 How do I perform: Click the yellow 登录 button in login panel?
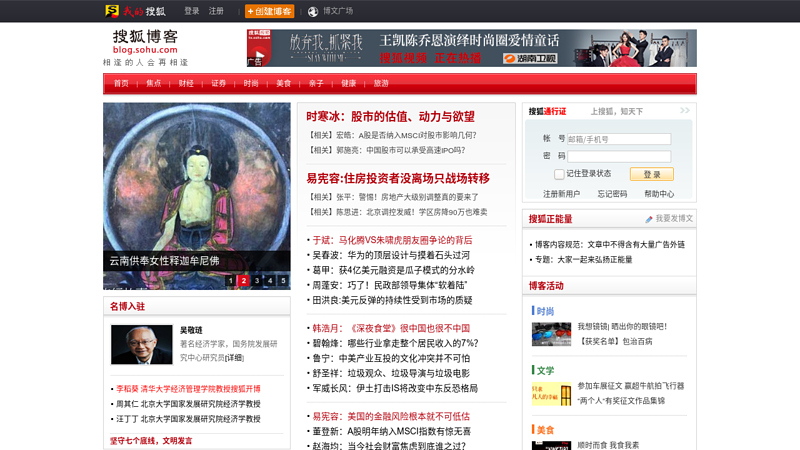652,174
